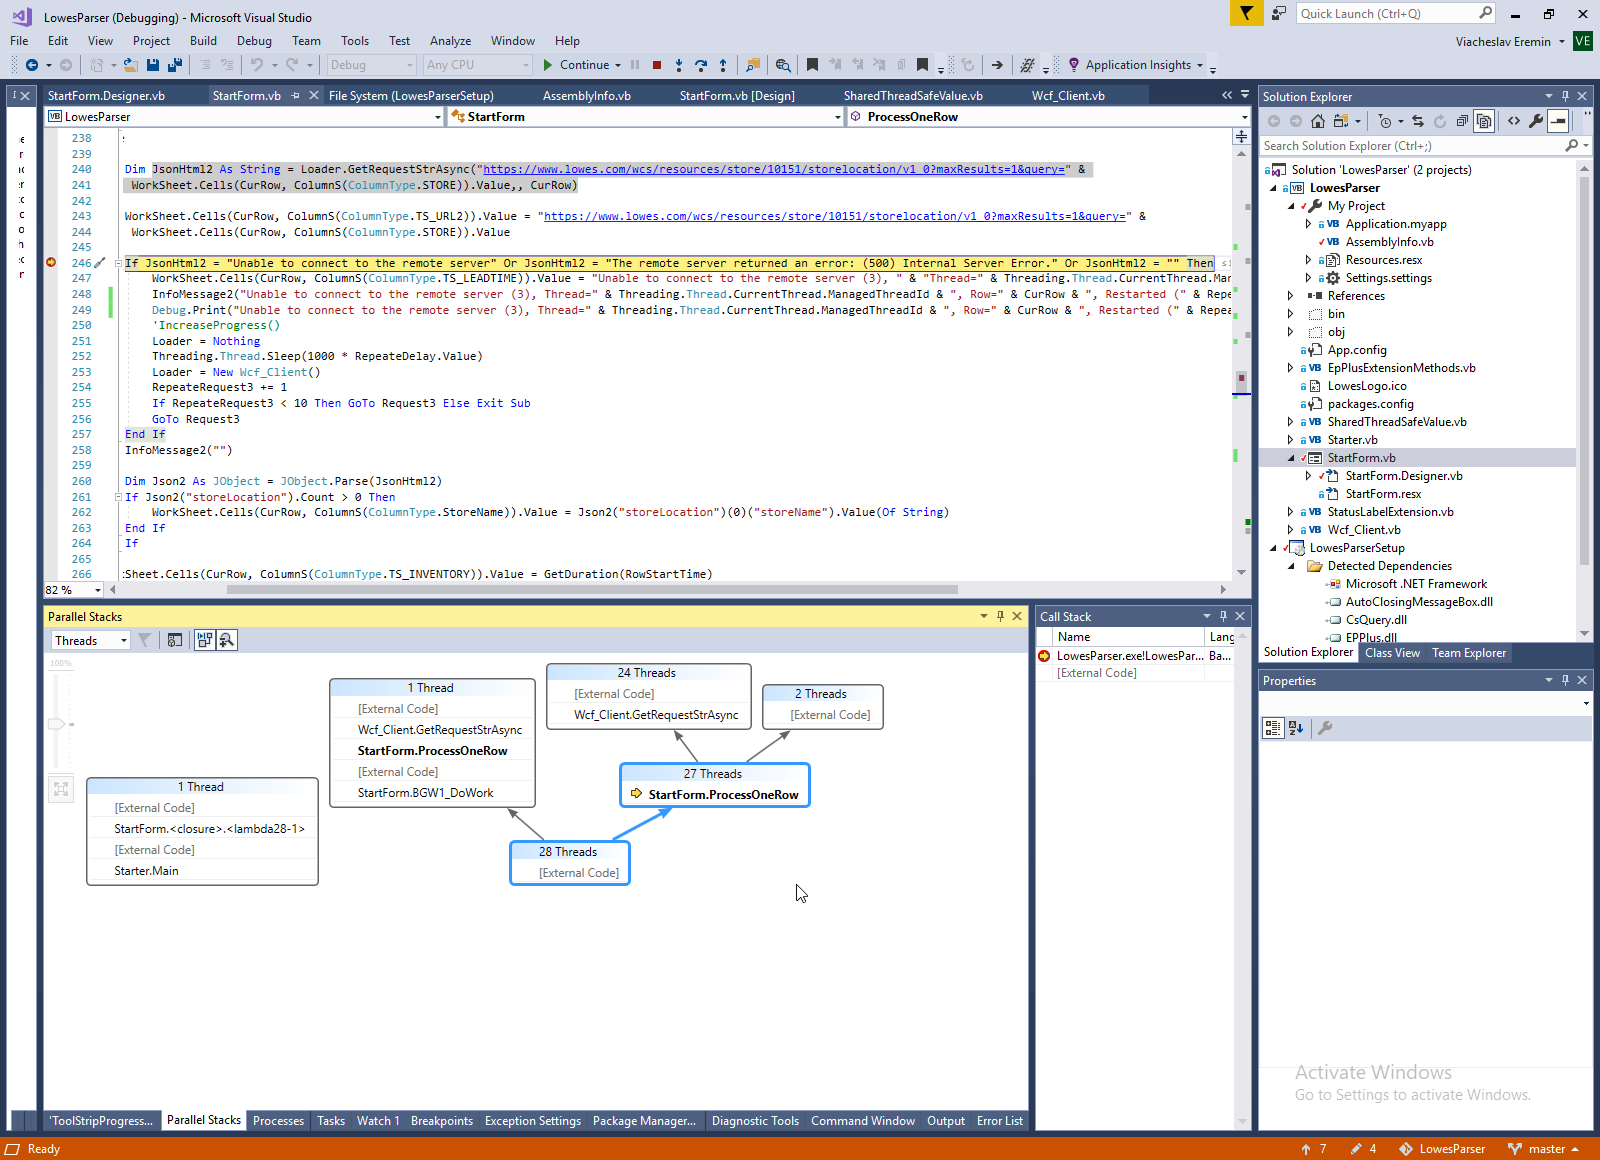Click the Navigate Backward arrow
Image resolution: width=1600 pixels, height=1160 pixels.
32,65
